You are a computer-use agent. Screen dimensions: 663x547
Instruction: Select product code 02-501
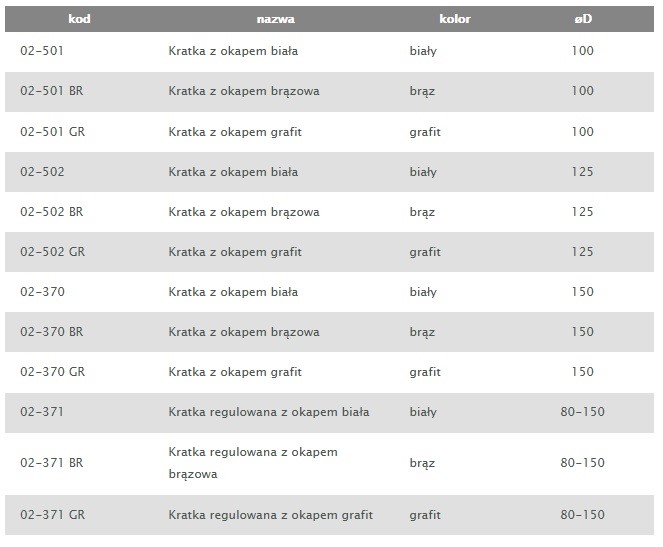(42, 51)
